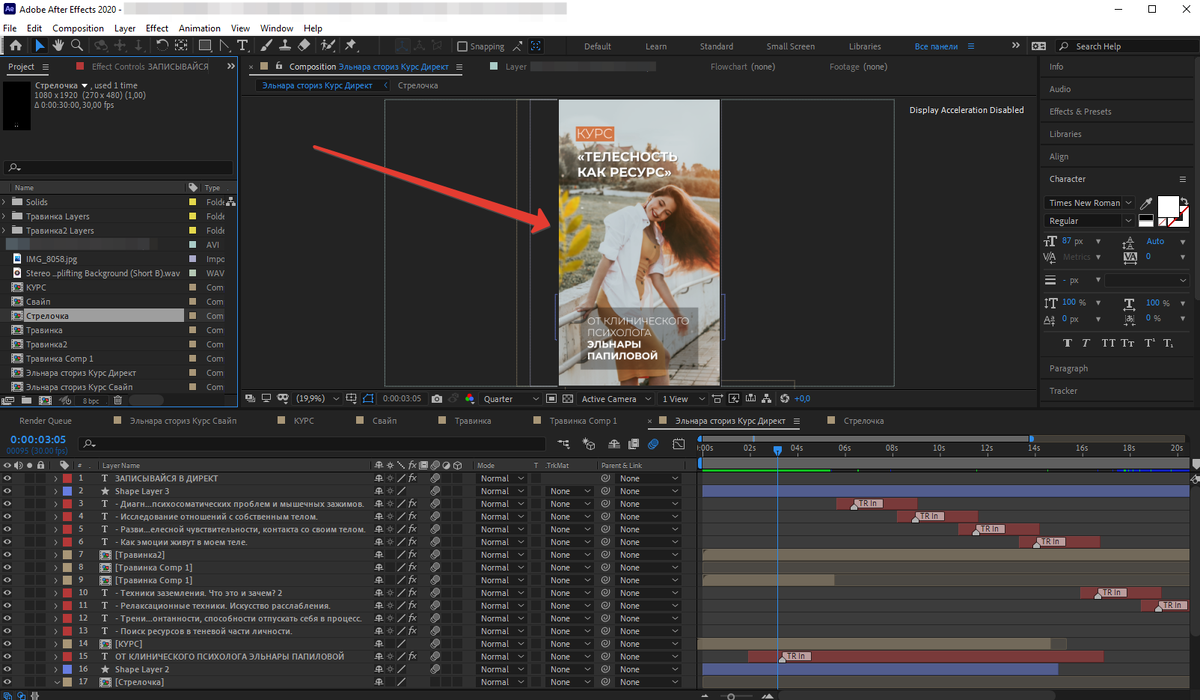Toggle the timeline Motion Blur enable icon

click(653, 443)
